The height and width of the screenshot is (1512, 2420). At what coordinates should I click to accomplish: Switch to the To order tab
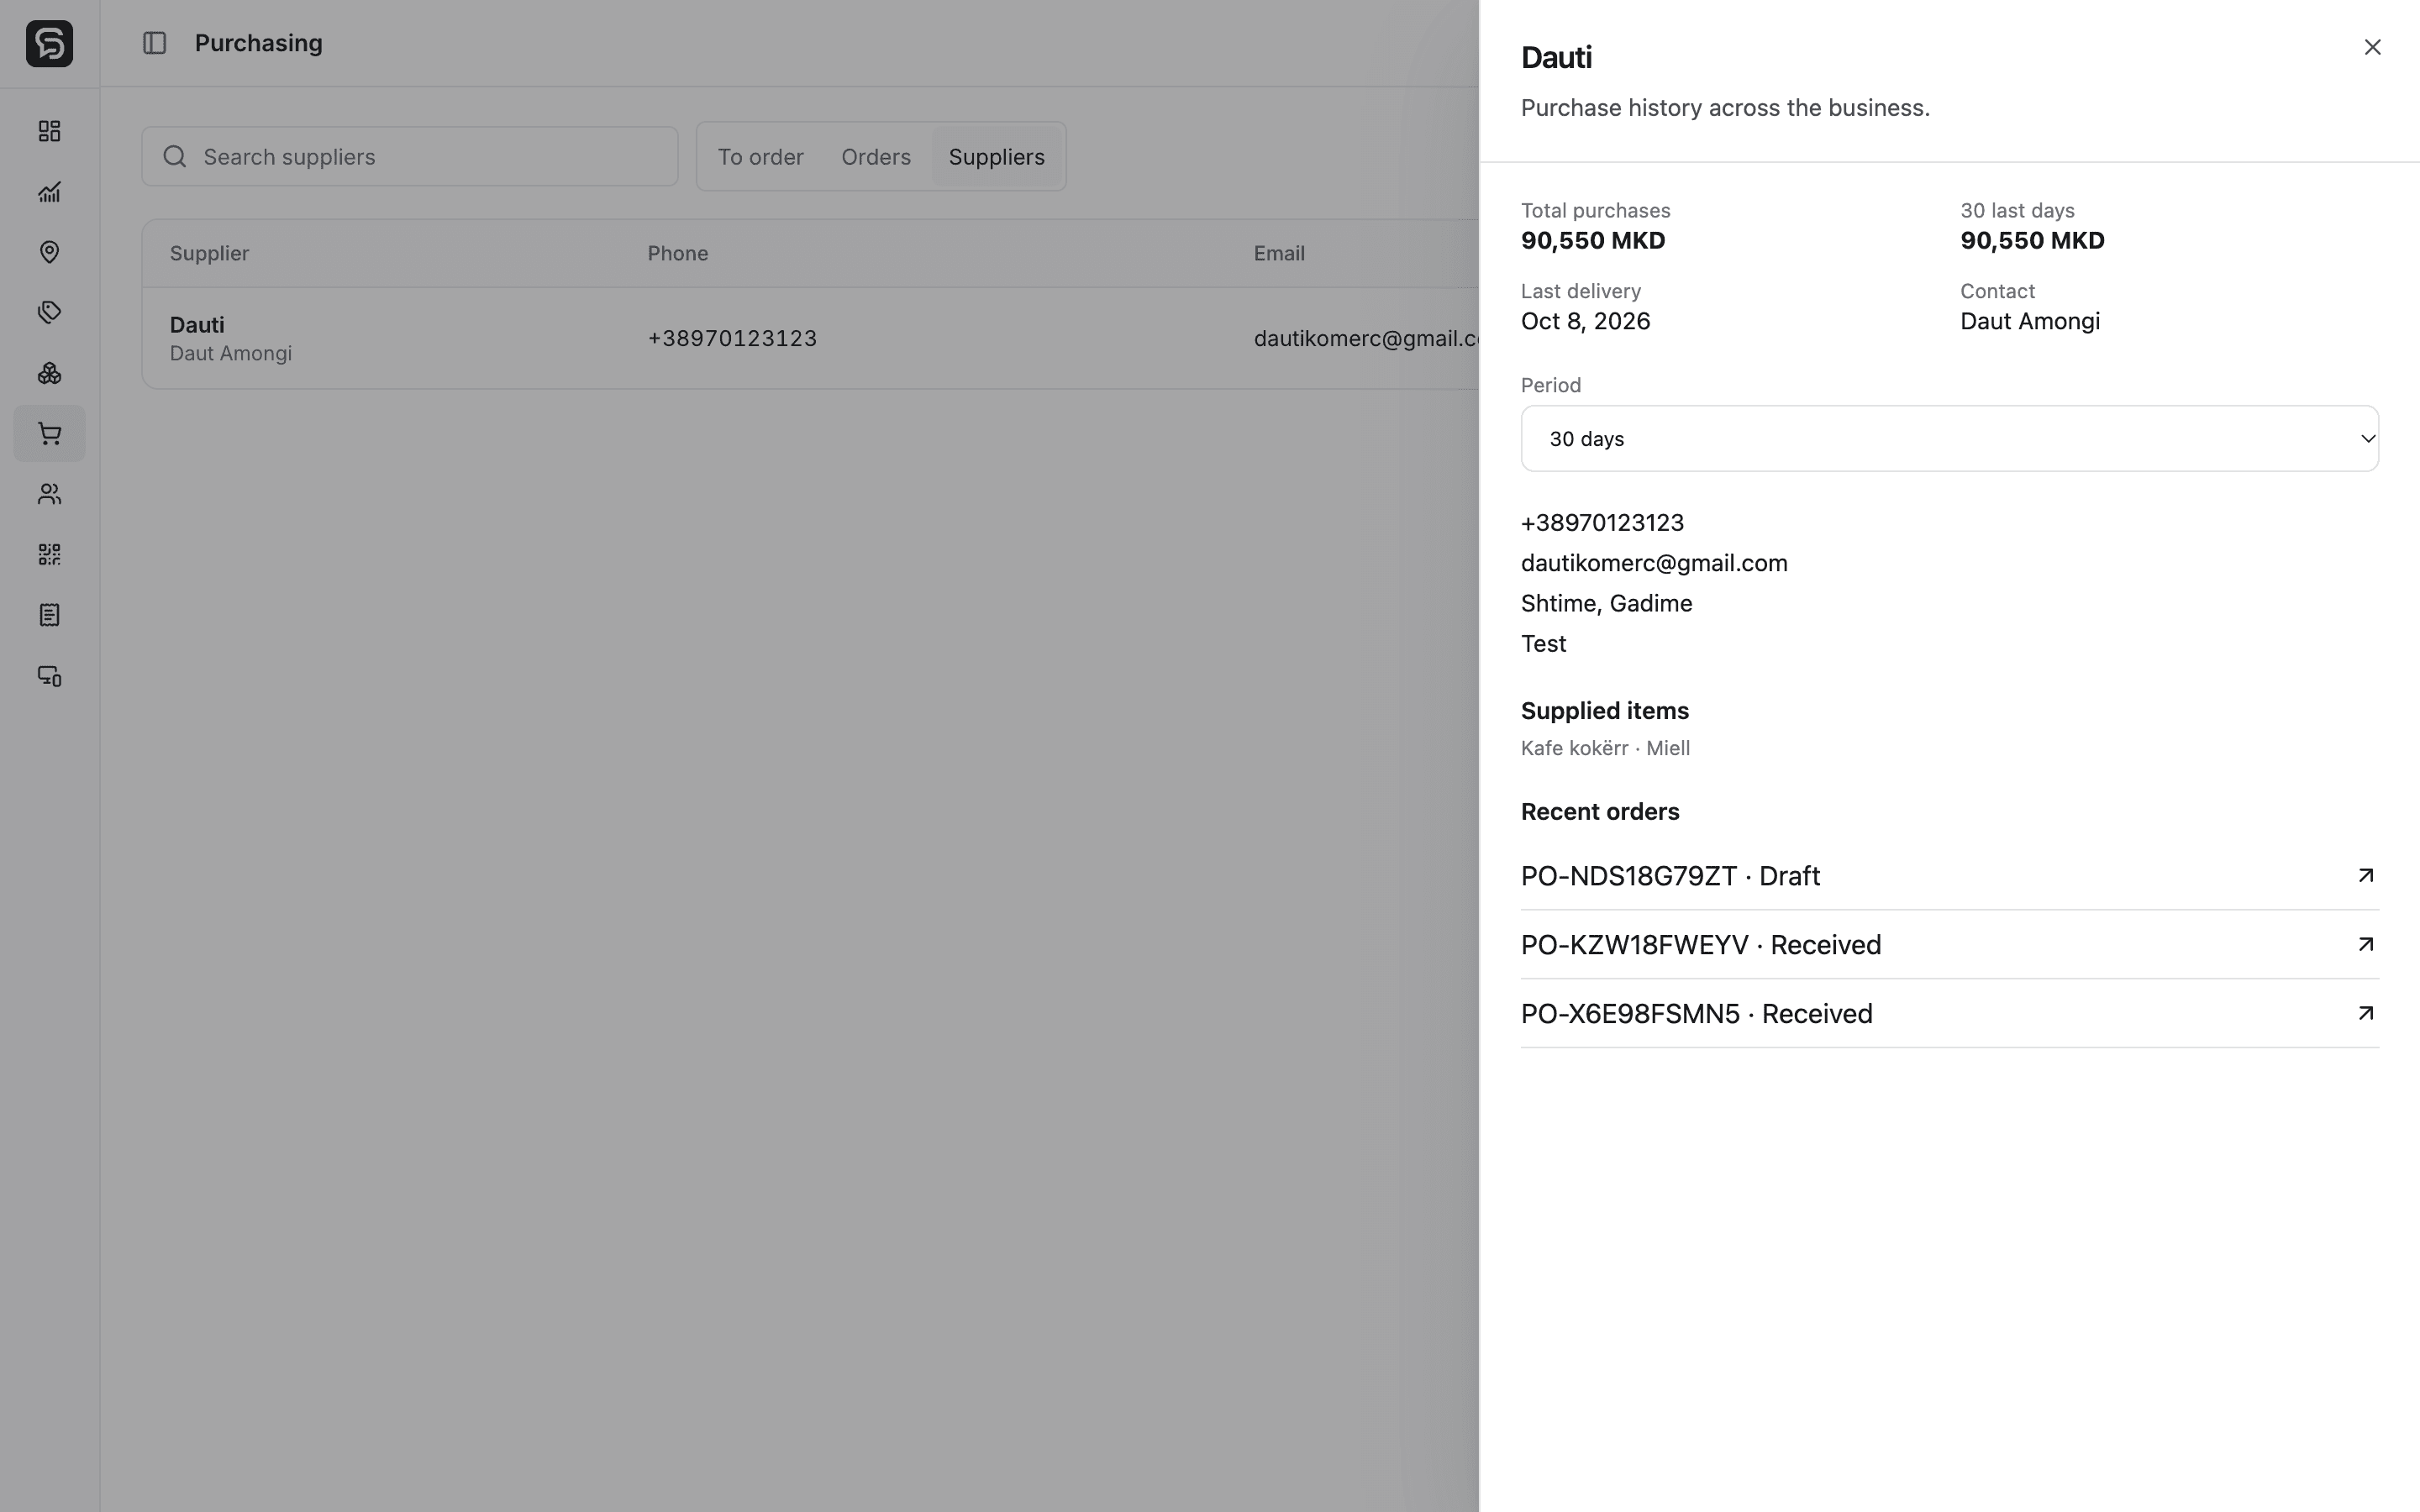pos(760,157)
